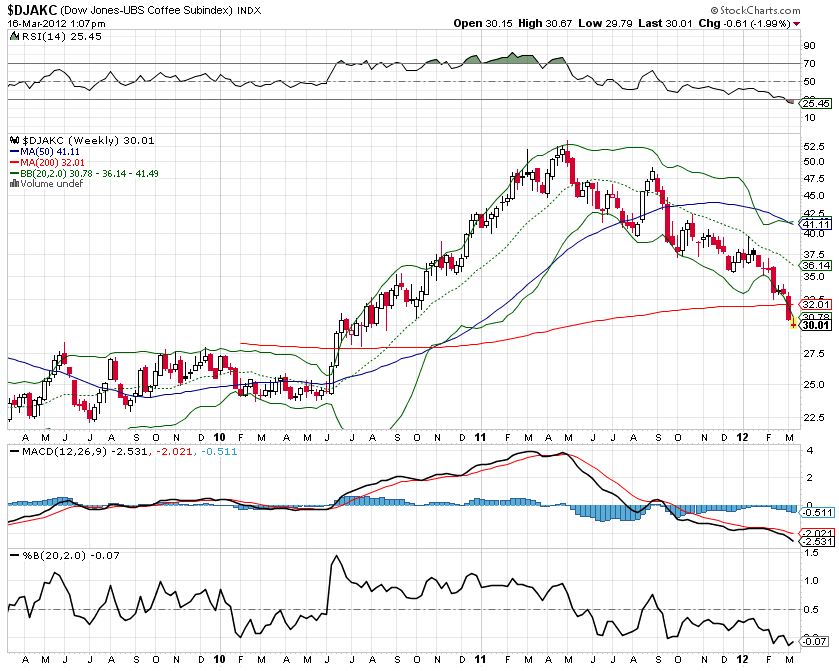
Task: Click the 90 level label on the RSI axis
Action: pyautogui.click(x=810, y=46)
